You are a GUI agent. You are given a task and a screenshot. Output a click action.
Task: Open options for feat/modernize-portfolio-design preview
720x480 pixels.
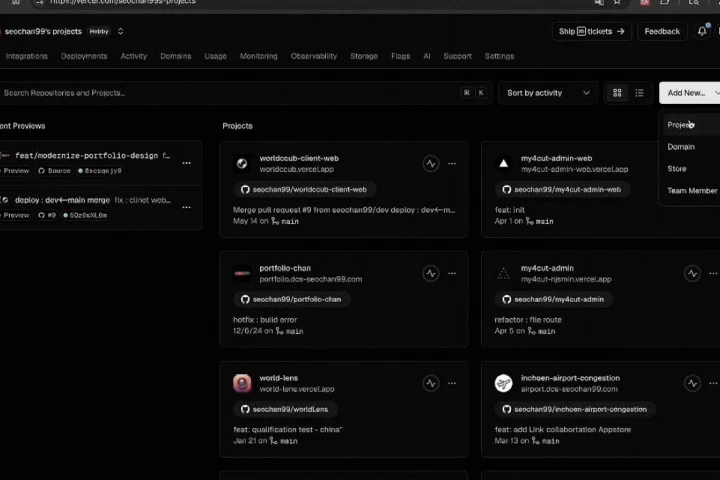(186, 163)
